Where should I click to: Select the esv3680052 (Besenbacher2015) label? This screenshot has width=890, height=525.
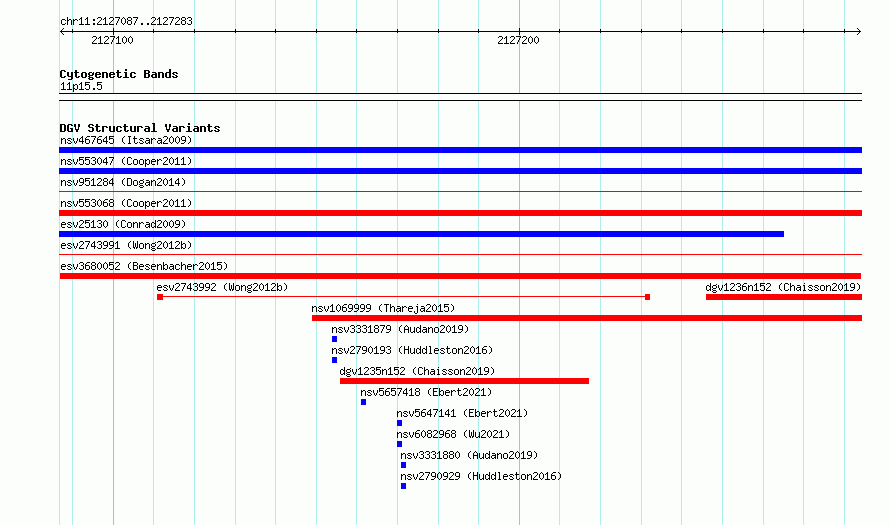point(144,266)
